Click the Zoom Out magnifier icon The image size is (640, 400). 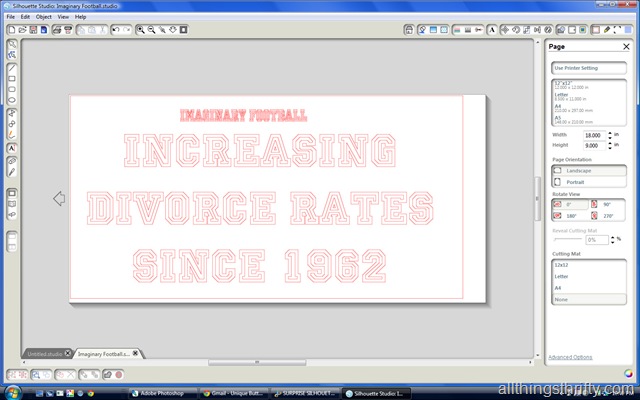(x=151, y=31)
